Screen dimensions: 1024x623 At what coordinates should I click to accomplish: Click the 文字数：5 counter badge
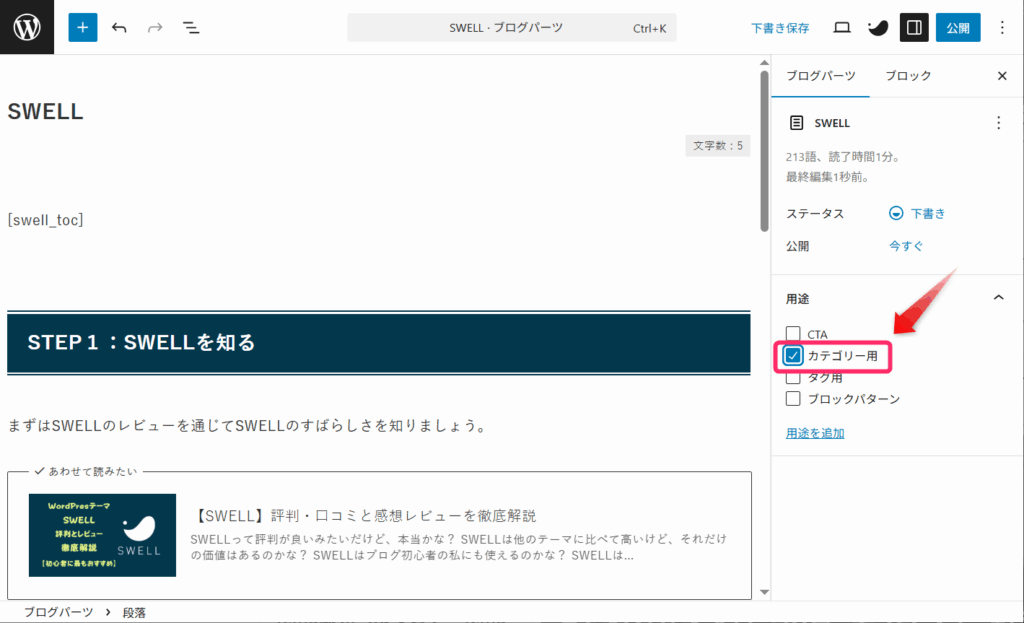[x=718, y=146]
